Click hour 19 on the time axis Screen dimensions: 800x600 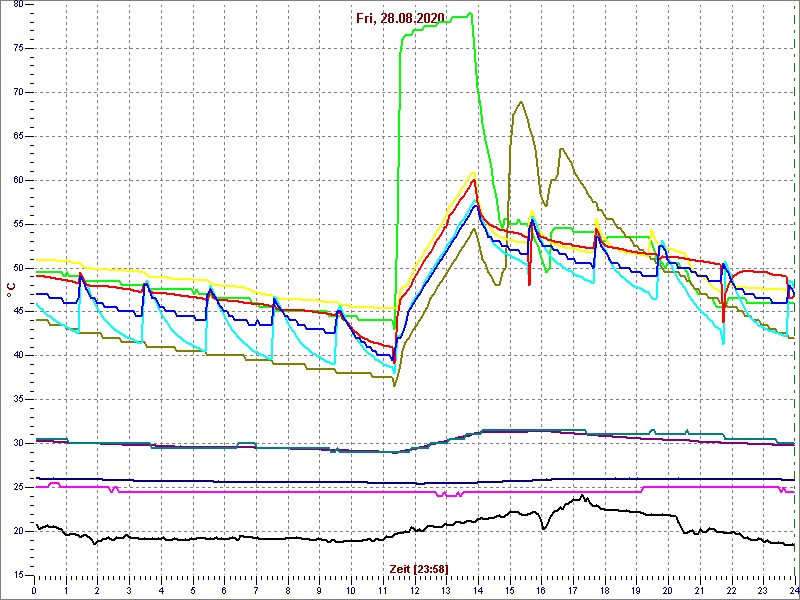636,589
